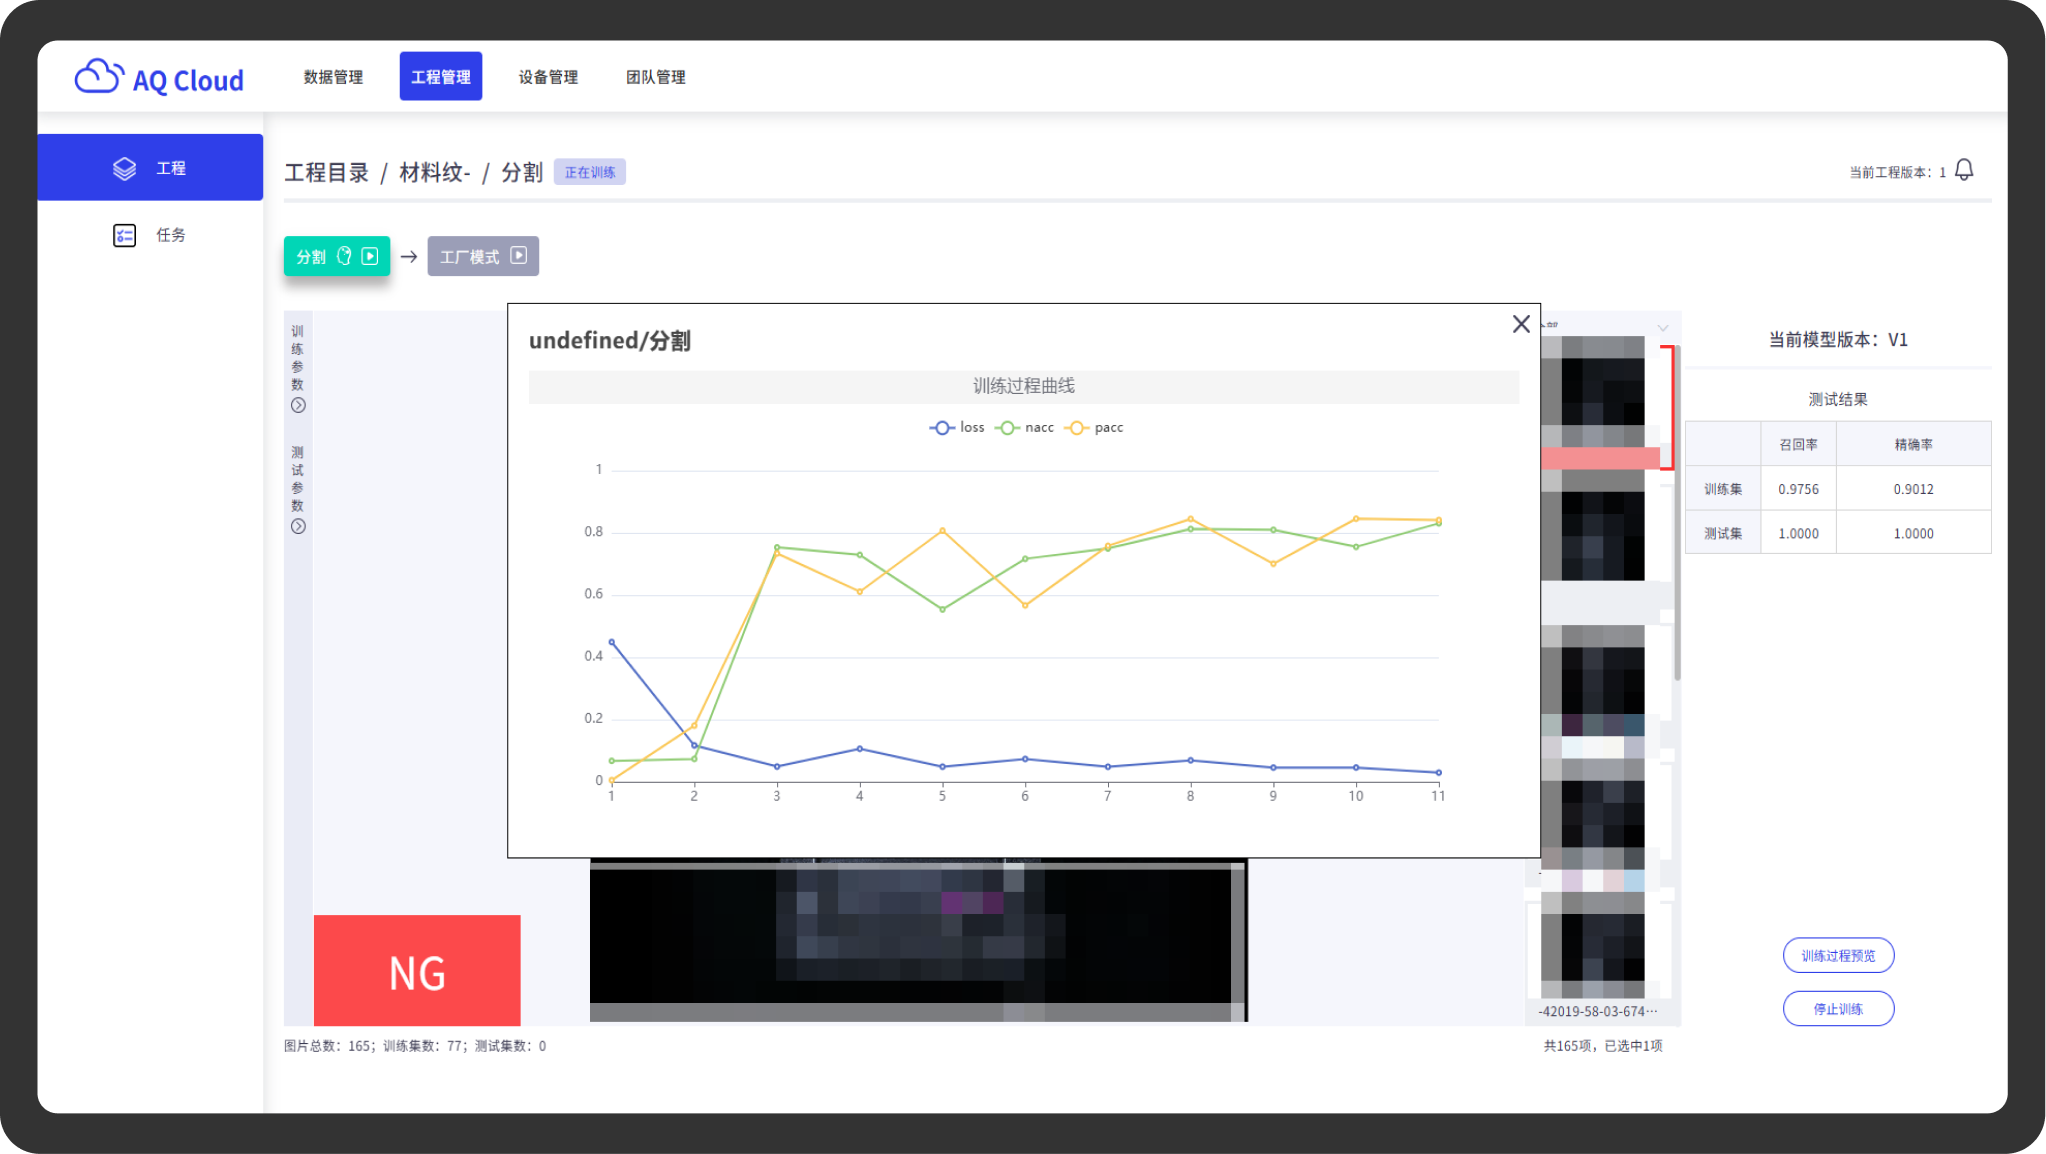Open the 数据管理 menu tab

point(333,77)
